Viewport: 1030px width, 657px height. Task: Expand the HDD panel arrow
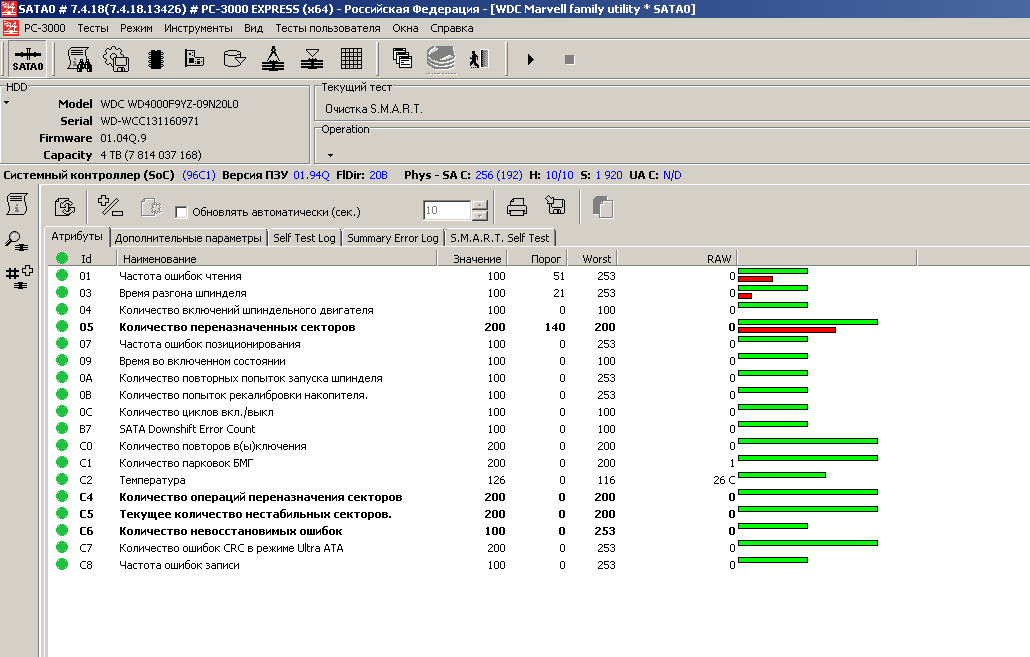[x=7, y=102]
